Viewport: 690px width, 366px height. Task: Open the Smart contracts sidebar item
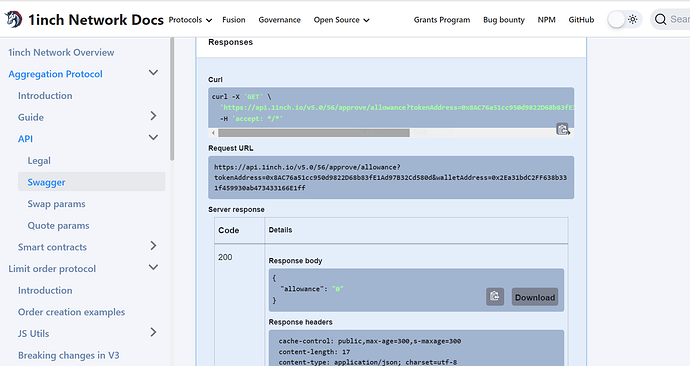tap(52, 247)
